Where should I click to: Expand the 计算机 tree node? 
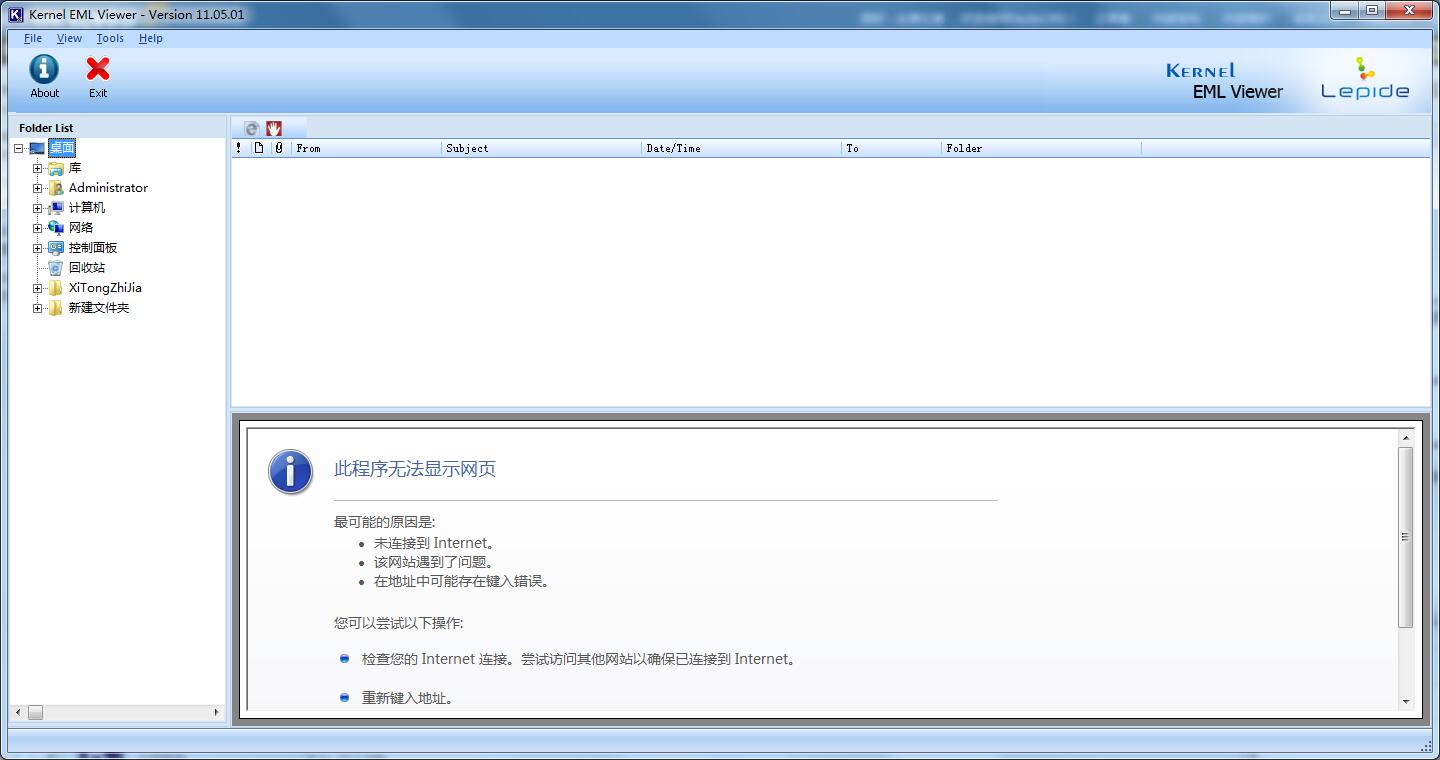tap(37, 208)
